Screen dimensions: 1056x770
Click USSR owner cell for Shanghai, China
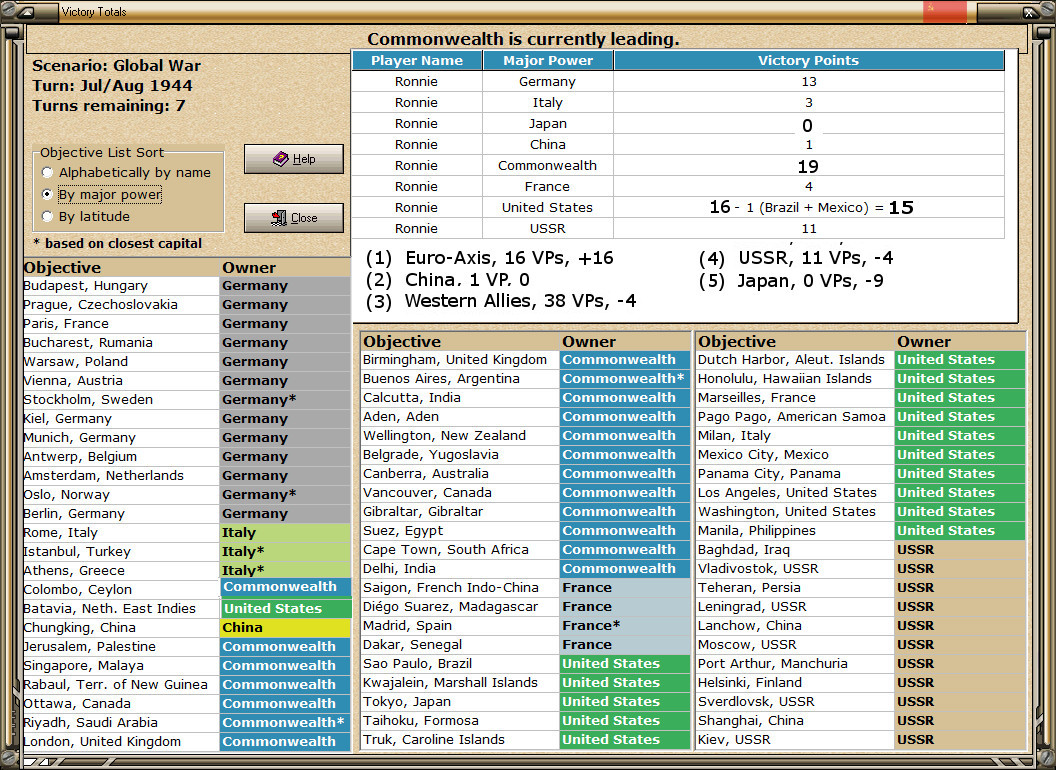click(959, 720)
